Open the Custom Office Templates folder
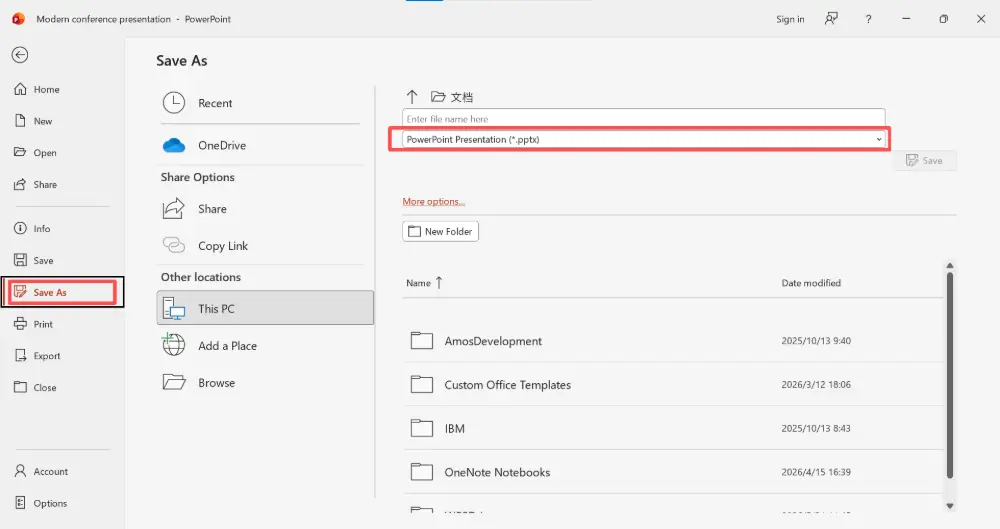The height and width of the screenshot is (529, 1000). [673, 385]
